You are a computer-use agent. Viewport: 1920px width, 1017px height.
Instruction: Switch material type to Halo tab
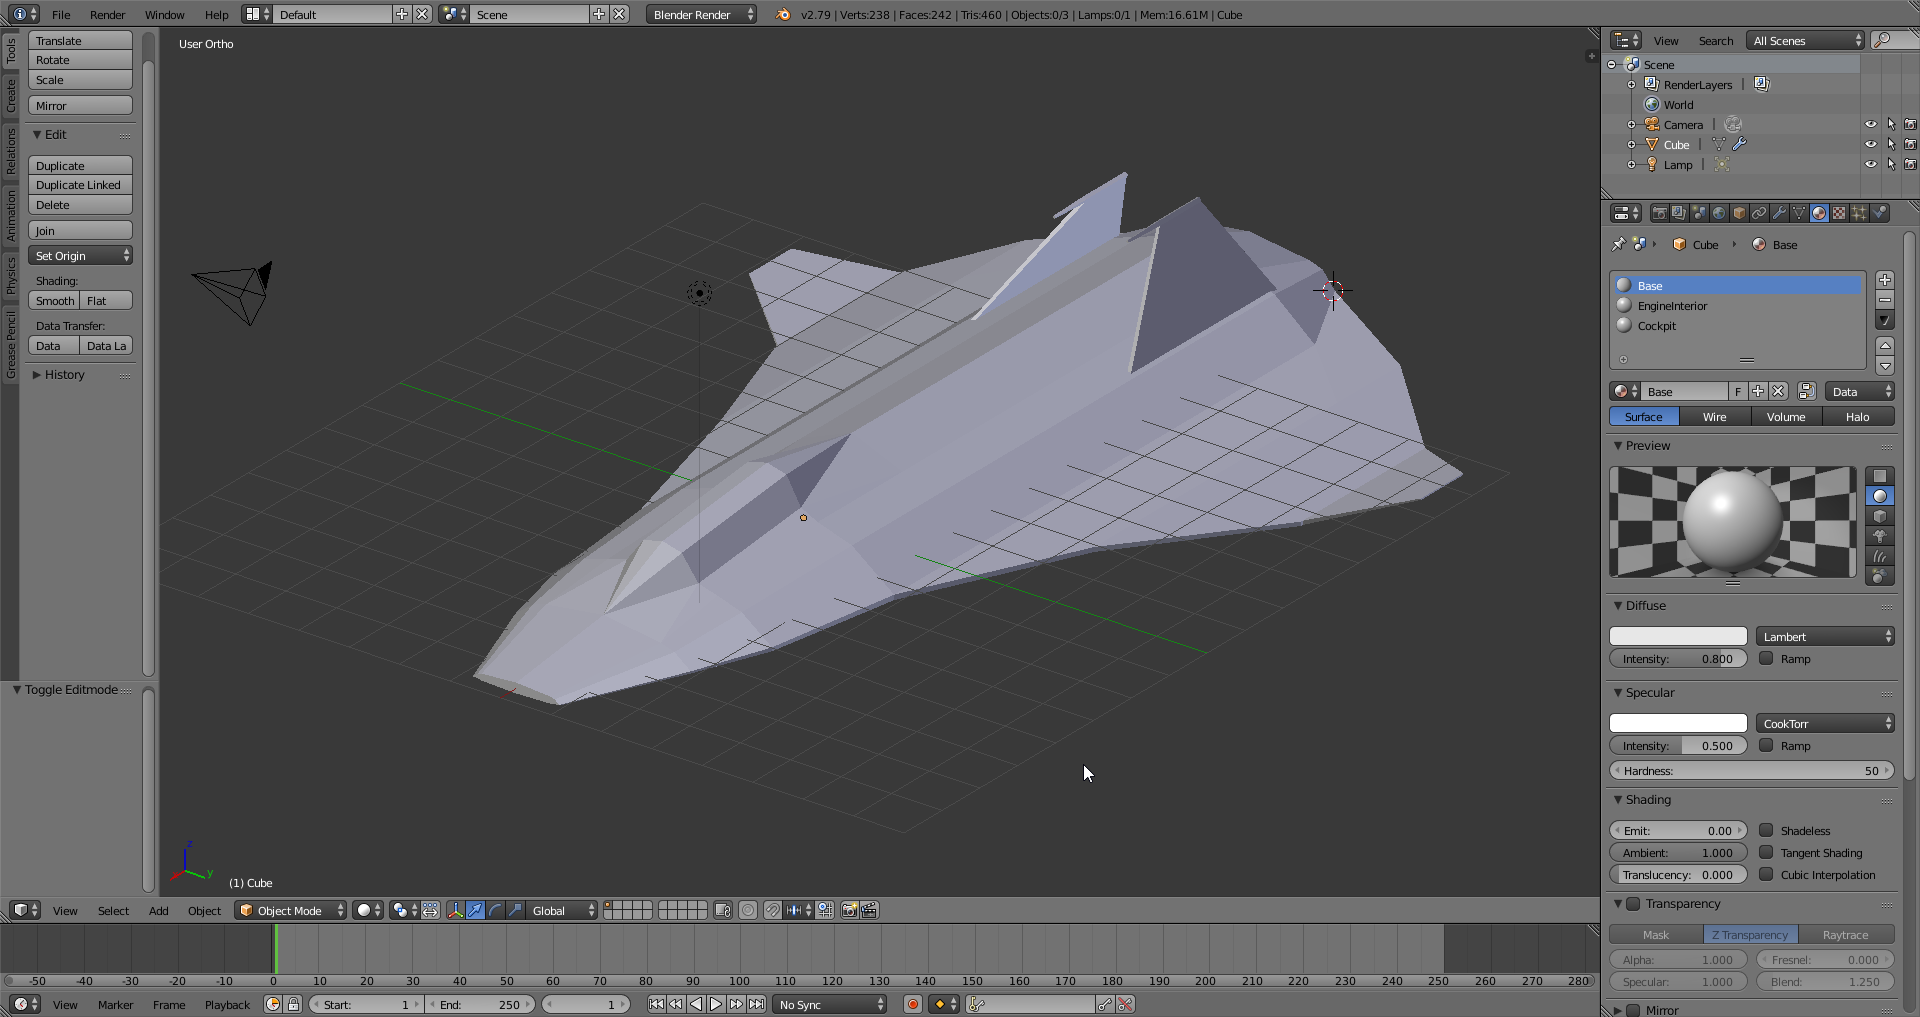coord(1858,417)
